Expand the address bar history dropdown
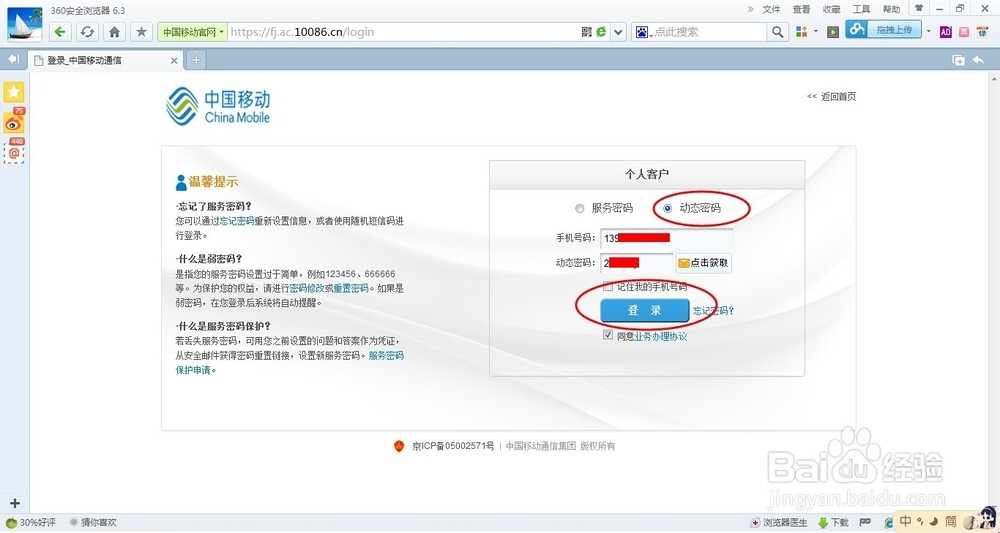Screen dimensions: 1000x533 click(x=618, y=32)
